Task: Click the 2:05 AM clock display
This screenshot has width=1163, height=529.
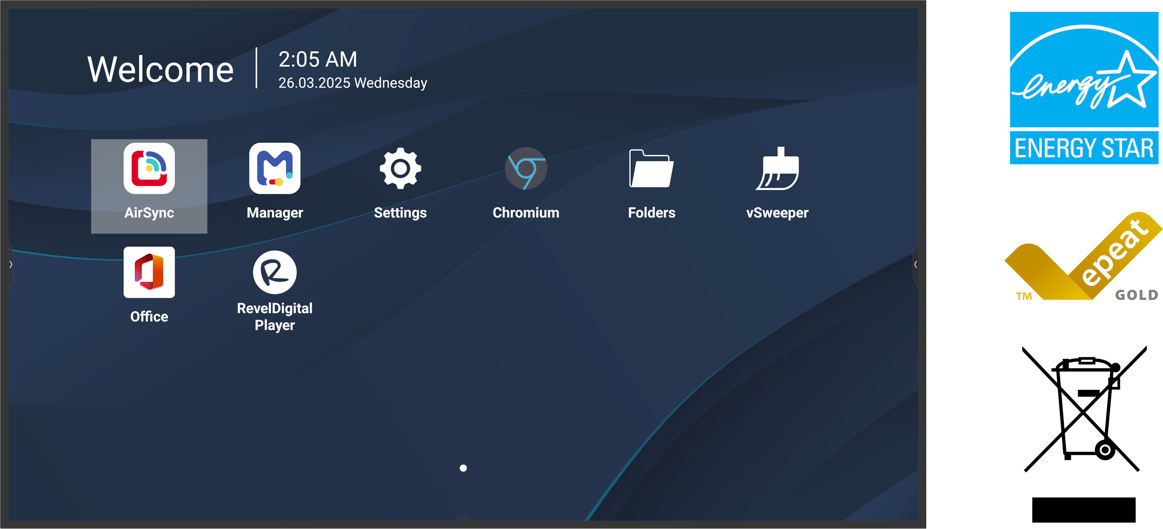Action: (317, 60)
